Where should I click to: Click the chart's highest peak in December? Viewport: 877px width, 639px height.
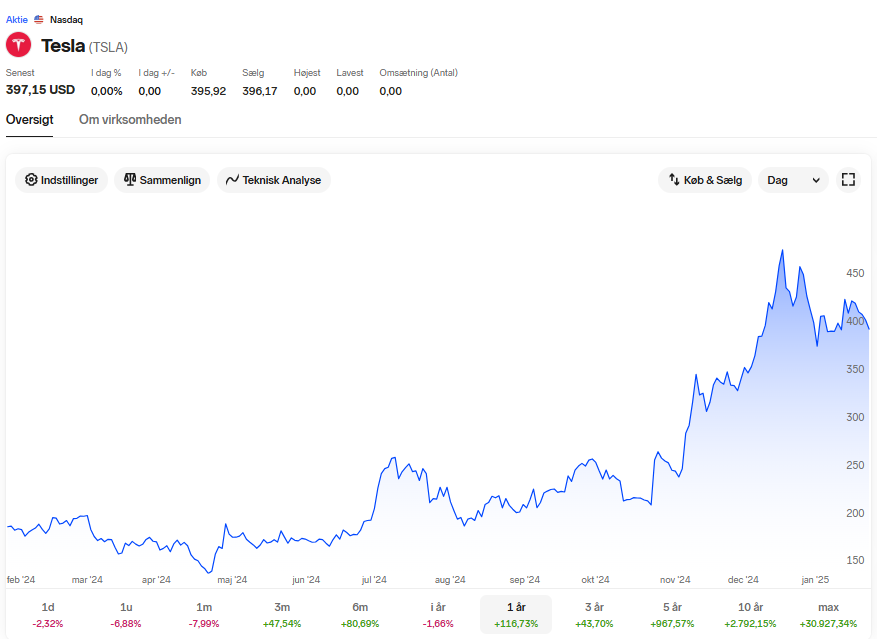(x=782, y=251)
